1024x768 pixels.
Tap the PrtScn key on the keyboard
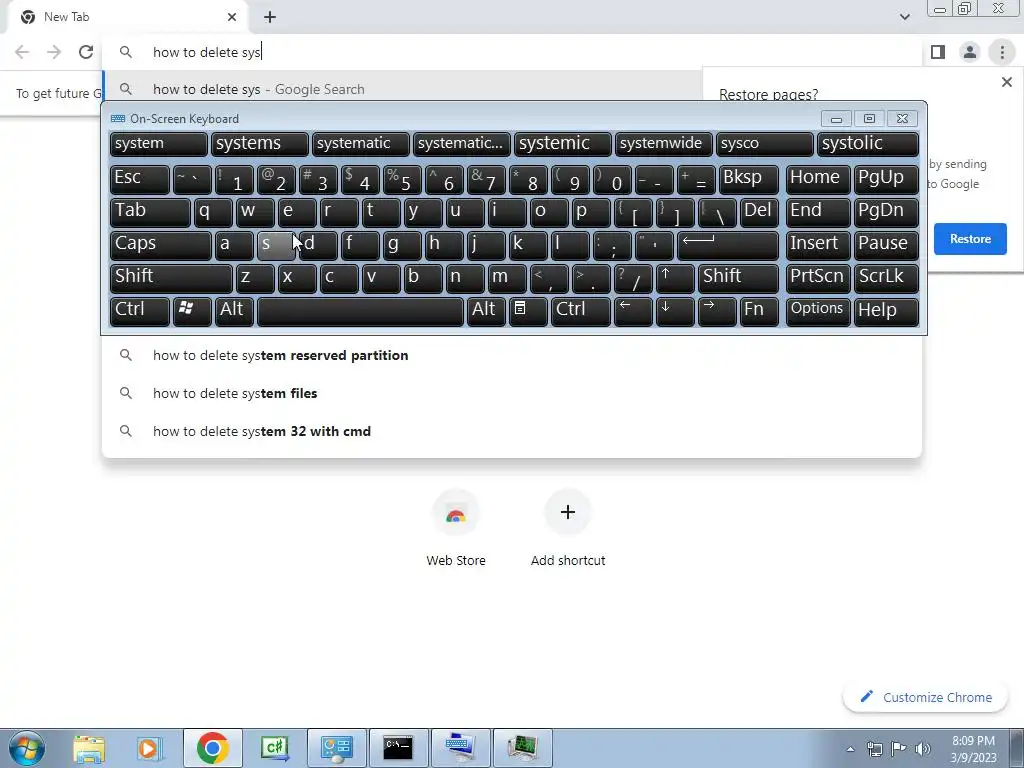[818, 278]
